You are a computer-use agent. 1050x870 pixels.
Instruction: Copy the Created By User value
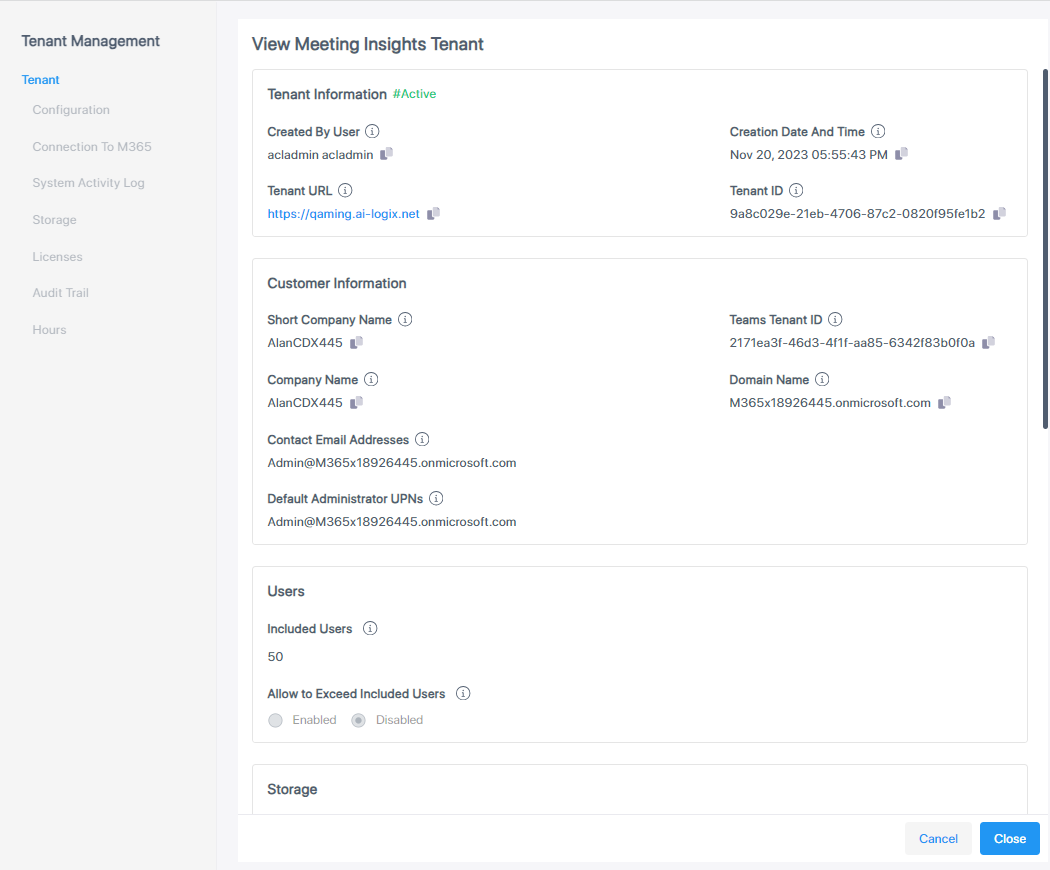387,154
